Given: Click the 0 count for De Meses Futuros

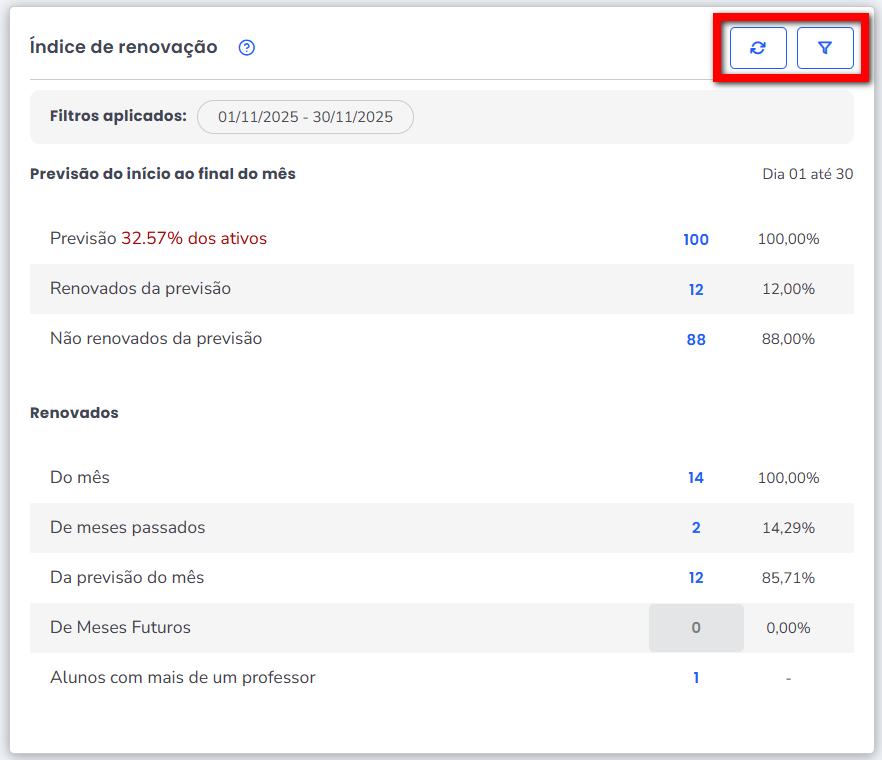Looking at the screenshot, I should (696, 628).
